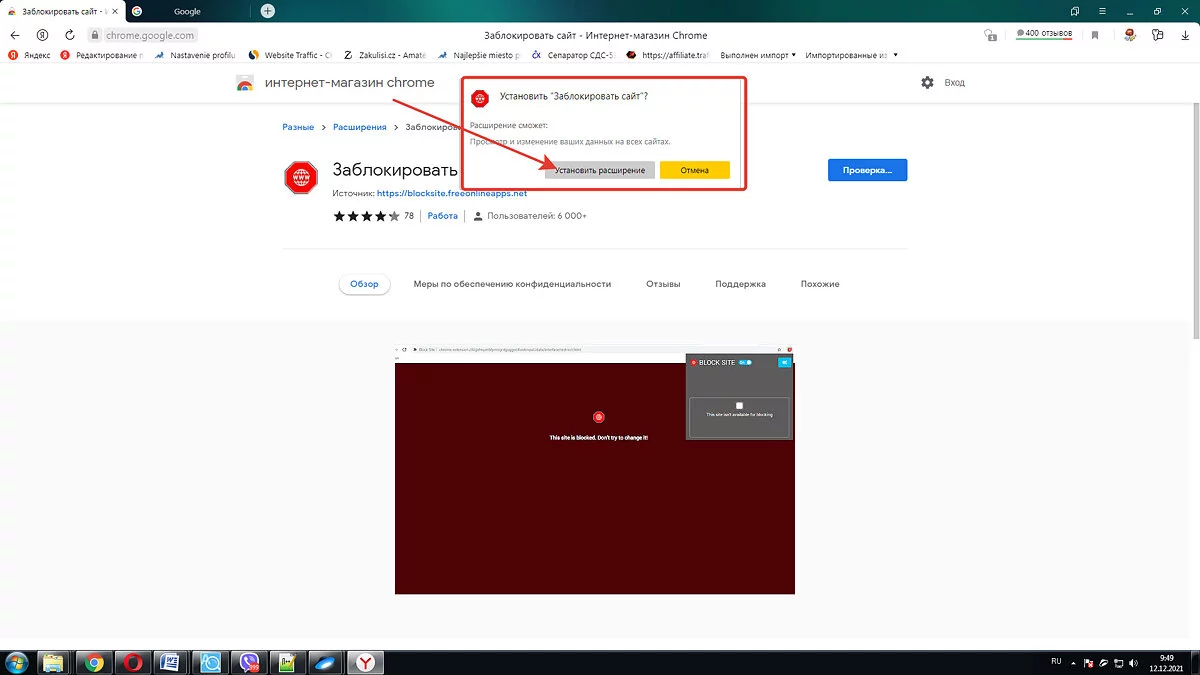1200x675 pixels.
Task: Open the tab collections icon in title bar
Action: (1075, 11)
